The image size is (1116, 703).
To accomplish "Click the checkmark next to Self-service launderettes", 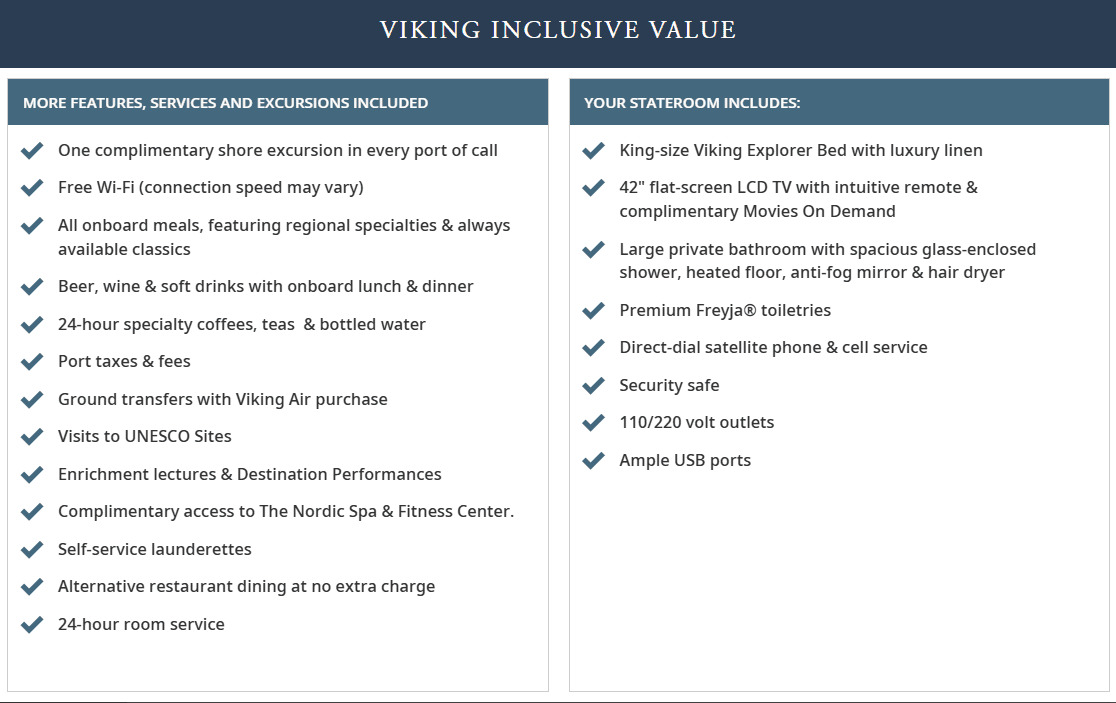I will coord(32,549).
